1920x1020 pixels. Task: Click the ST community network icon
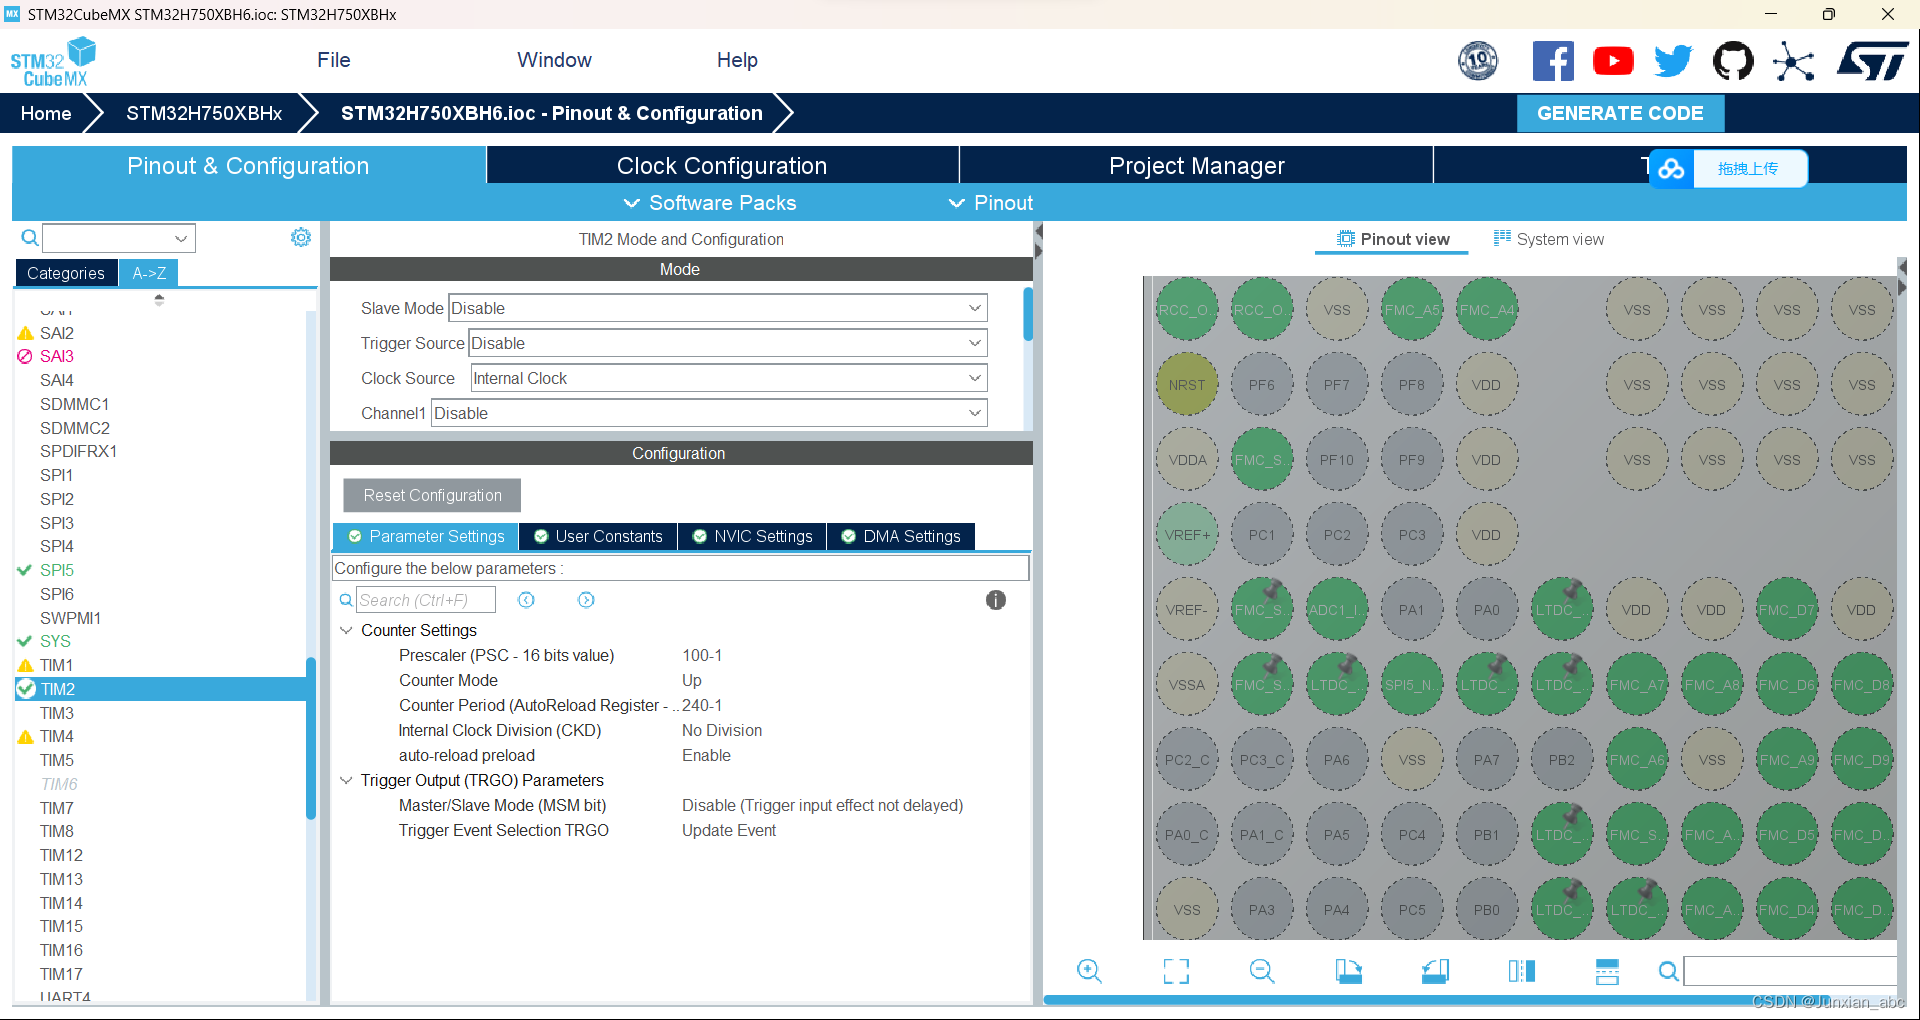(x=1793, y=61)
